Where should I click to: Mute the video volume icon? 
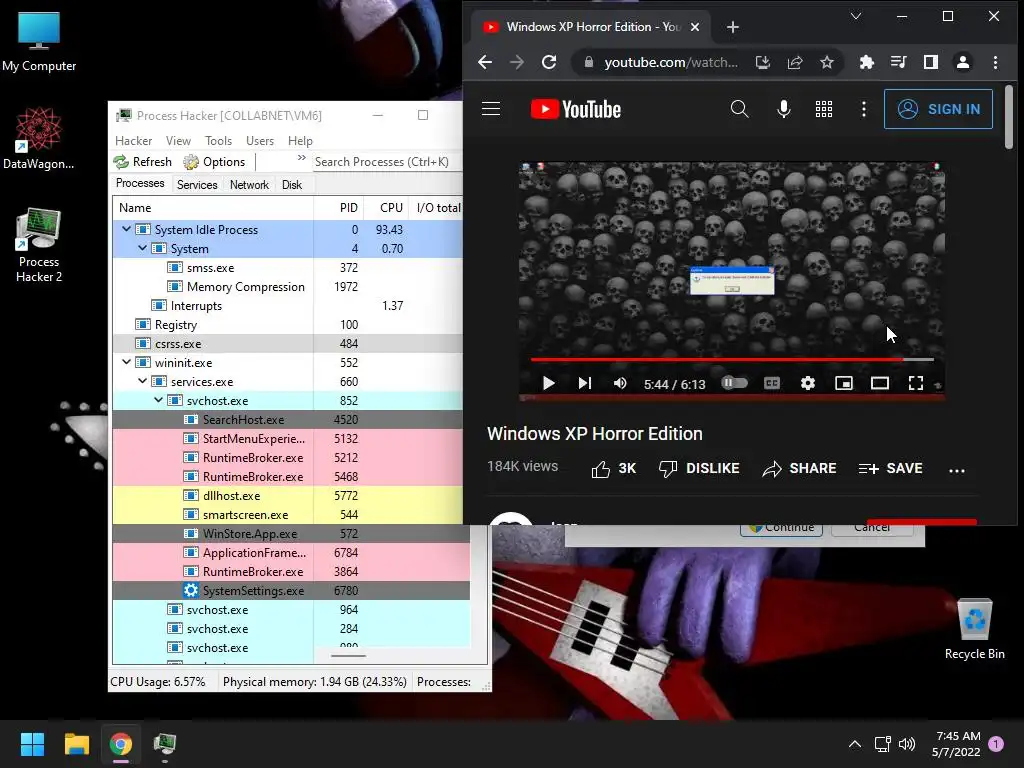(x=620, y=383)
